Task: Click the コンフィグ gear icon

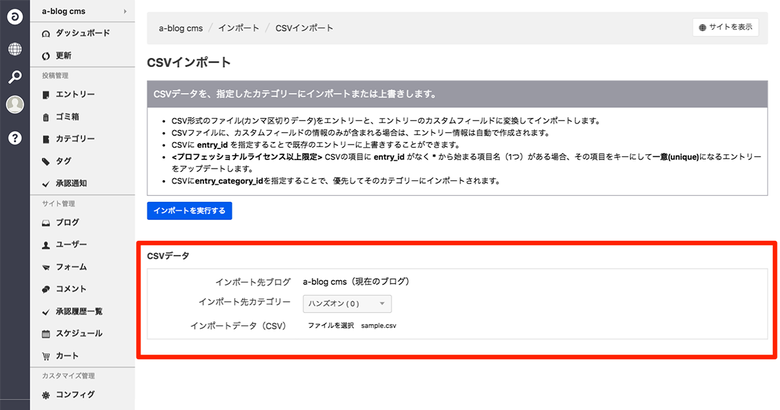Action: pos(46,395)
